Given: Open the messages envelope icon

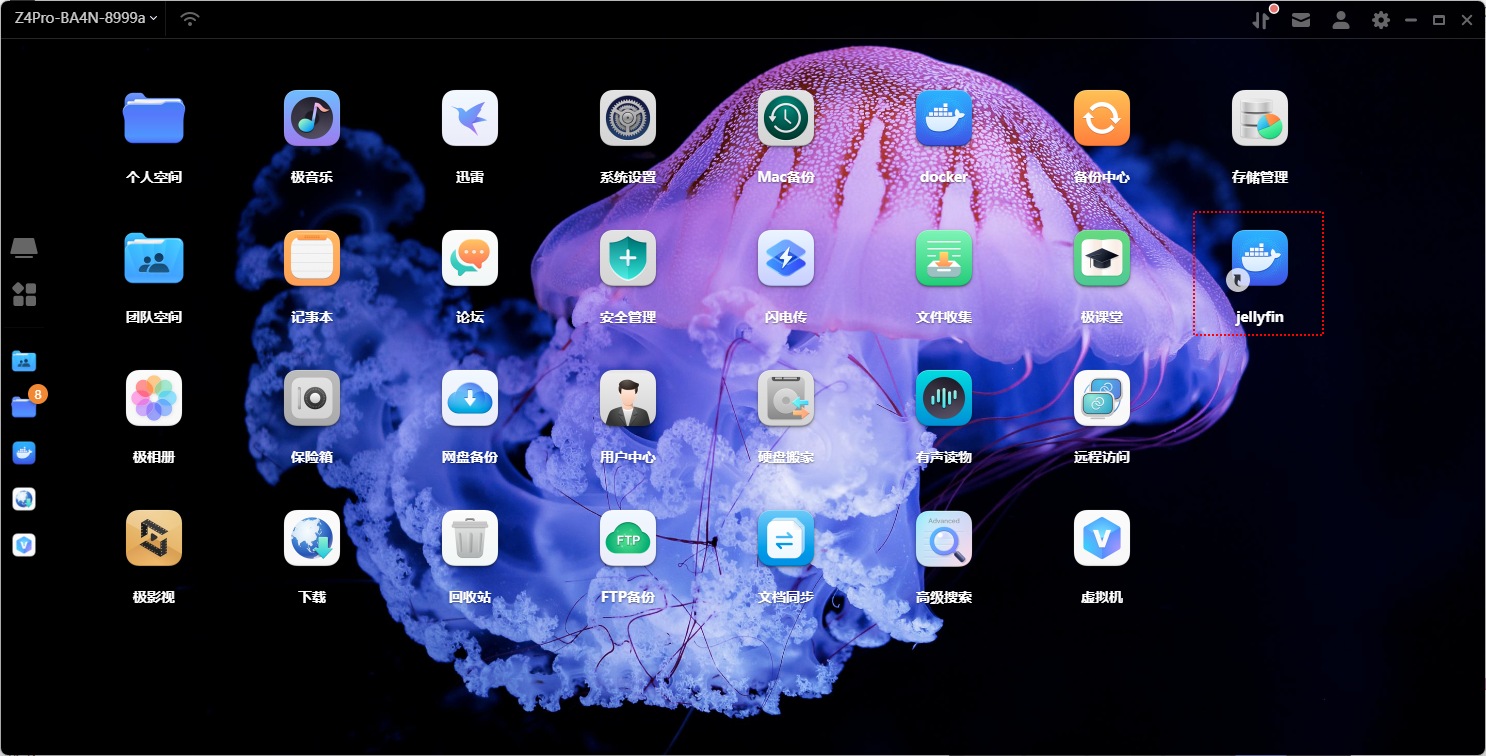Looking at the screenshot, I should pos(1301,19).
